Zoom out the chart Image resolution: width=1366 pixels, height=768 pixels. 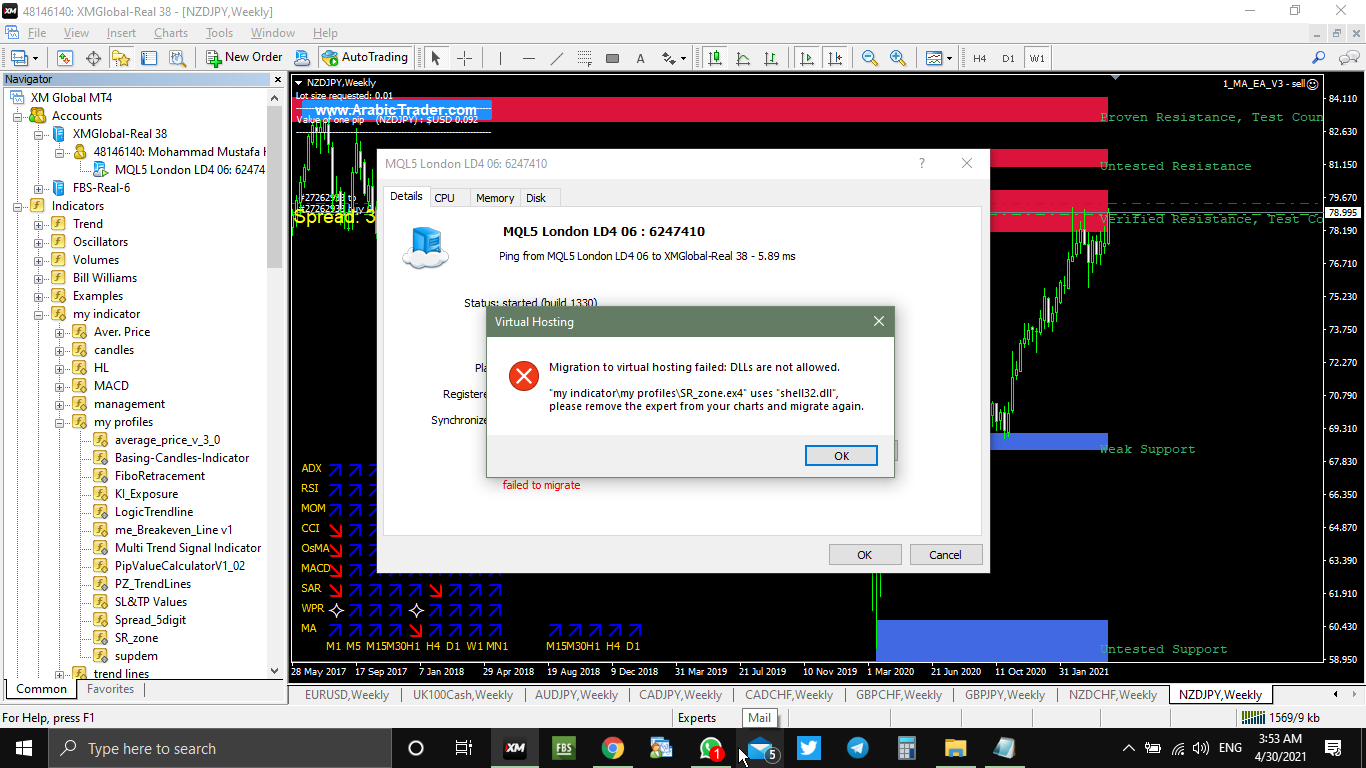pyautogui.click(x=870, y=58)
